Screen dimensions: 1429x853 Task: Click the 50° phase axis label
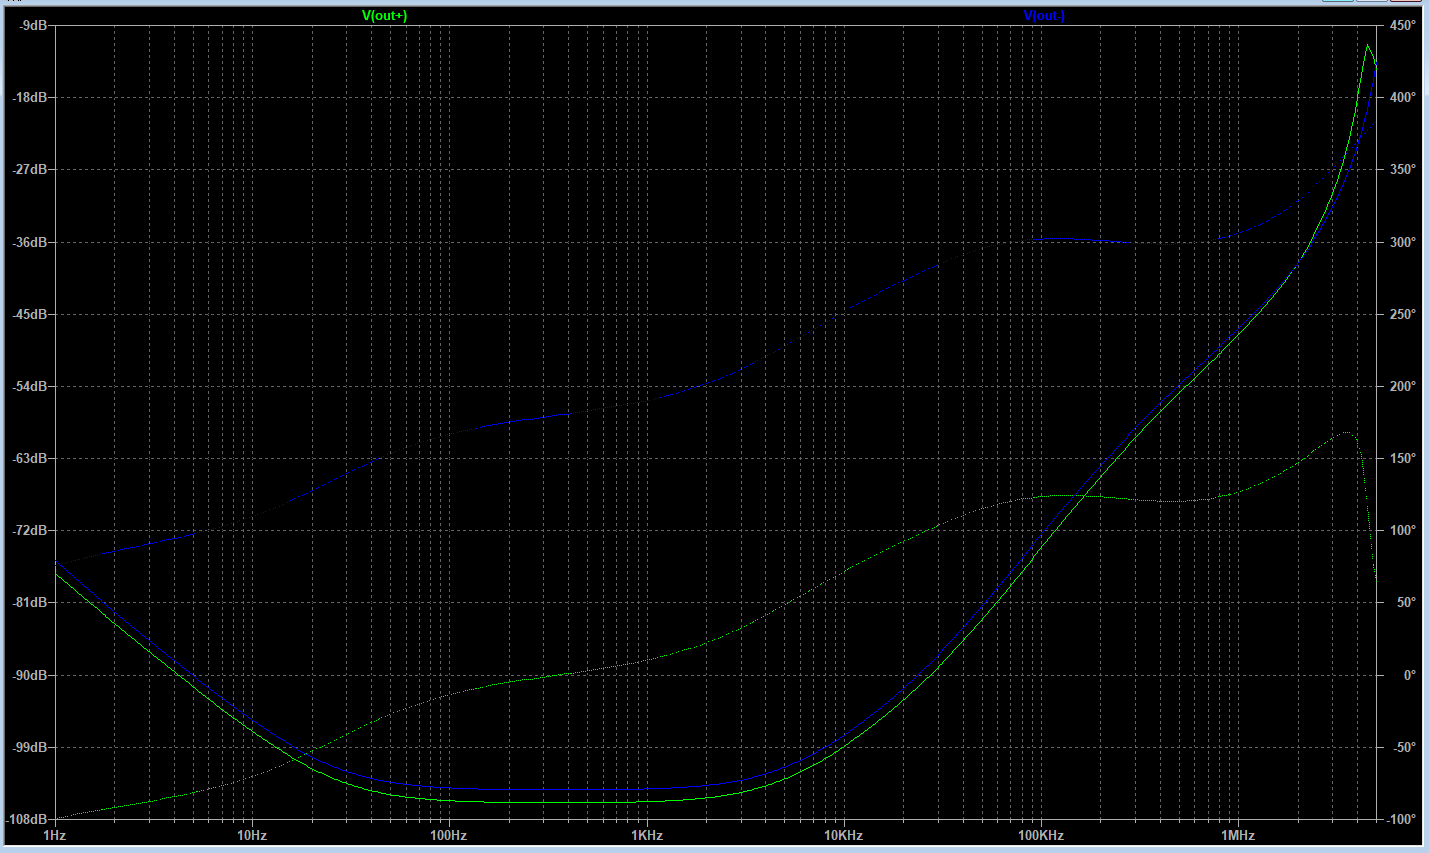coord(1406,602)
